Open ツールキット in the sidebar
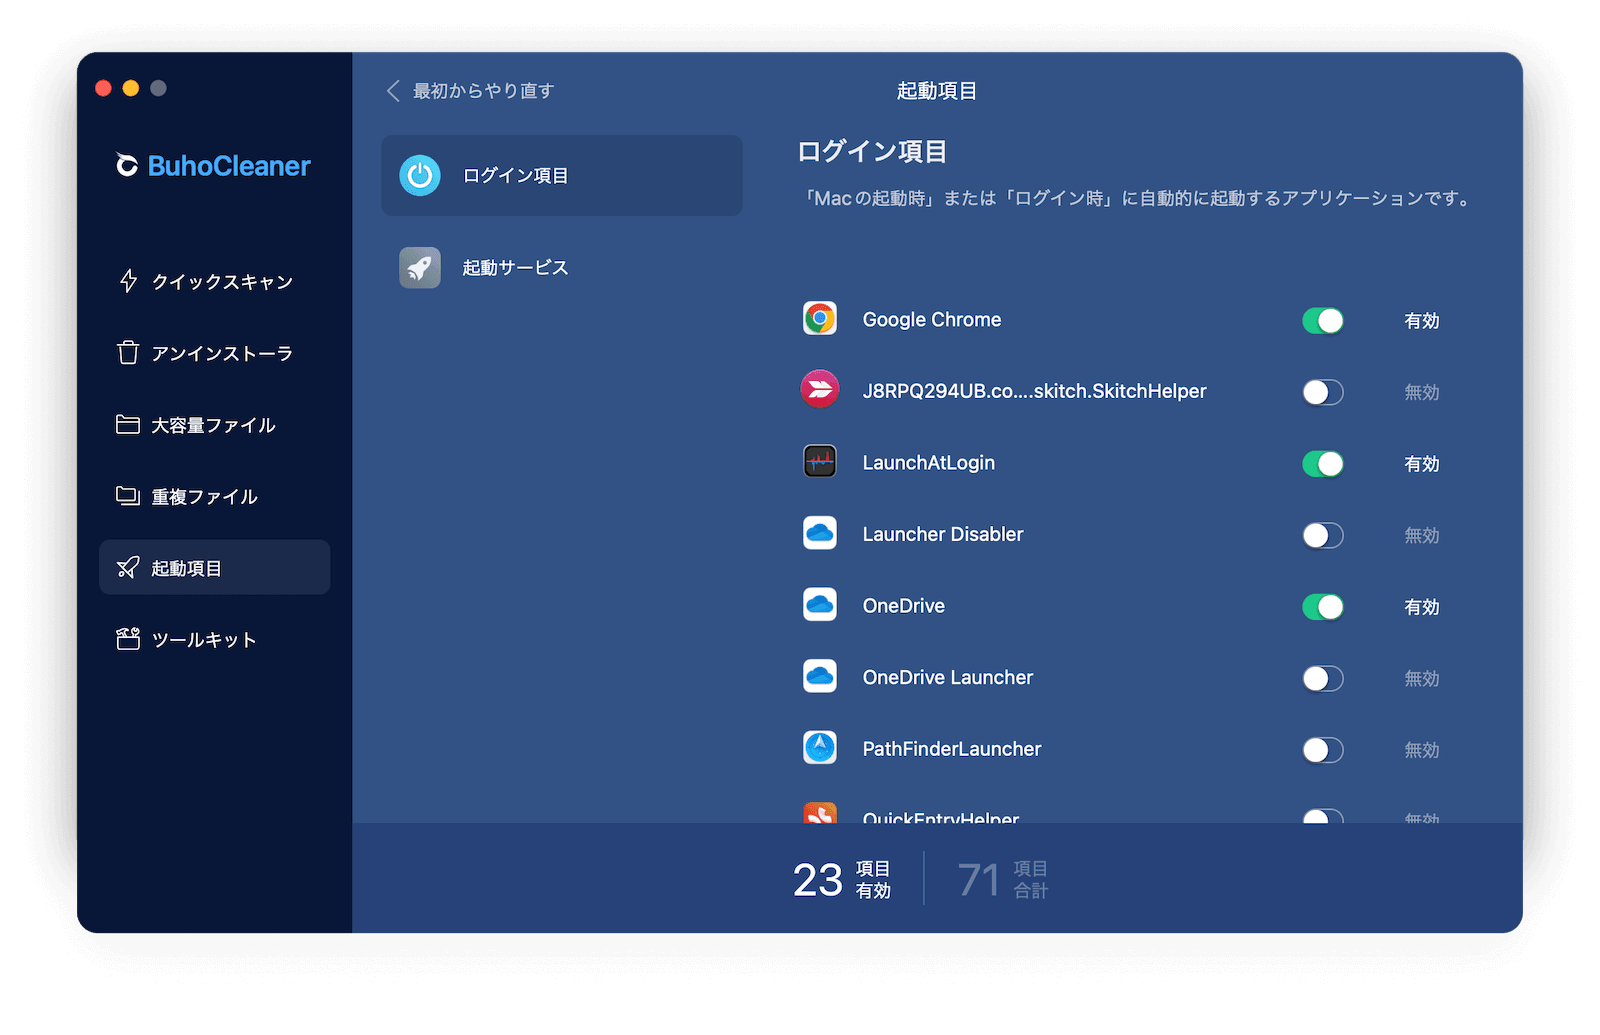This screenshot has height=1035, width=1600. pos(214,640)
